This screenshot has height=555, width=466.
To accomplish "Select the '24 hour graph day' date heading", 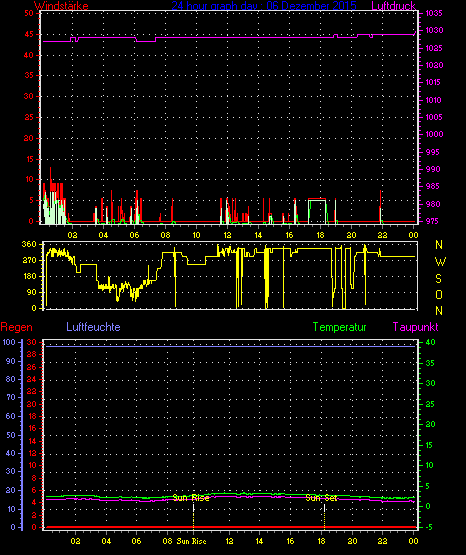I will (264, 6).
